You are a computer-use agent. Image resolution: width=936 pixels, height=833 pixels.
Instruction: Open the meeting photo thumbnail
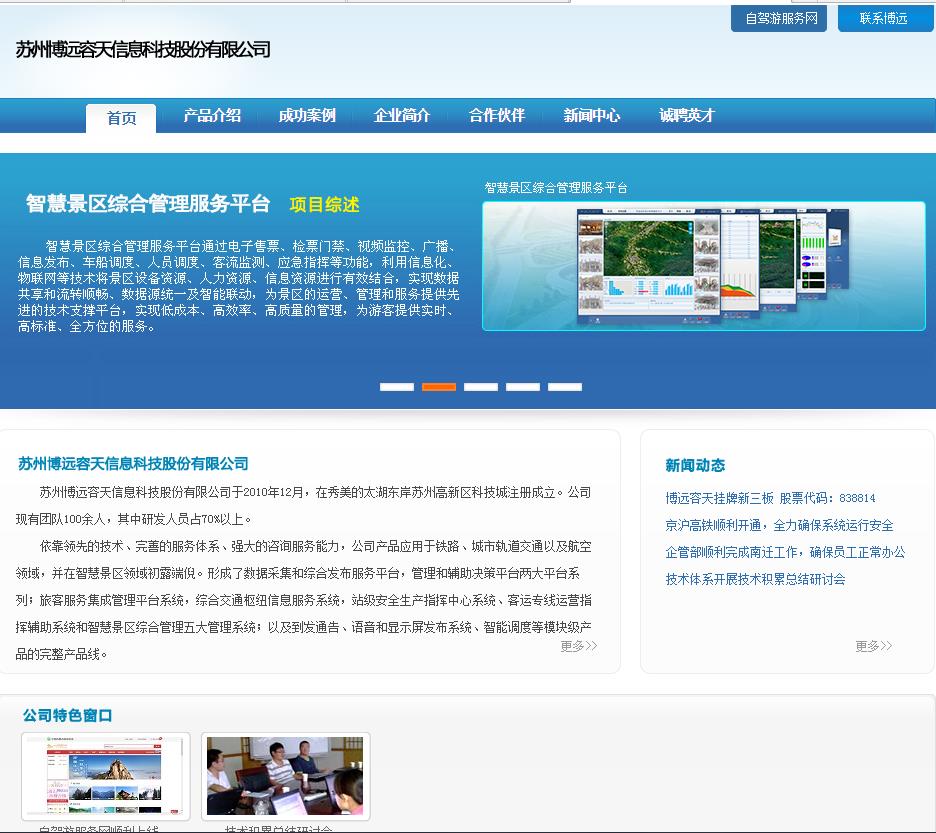coord(285,776)
